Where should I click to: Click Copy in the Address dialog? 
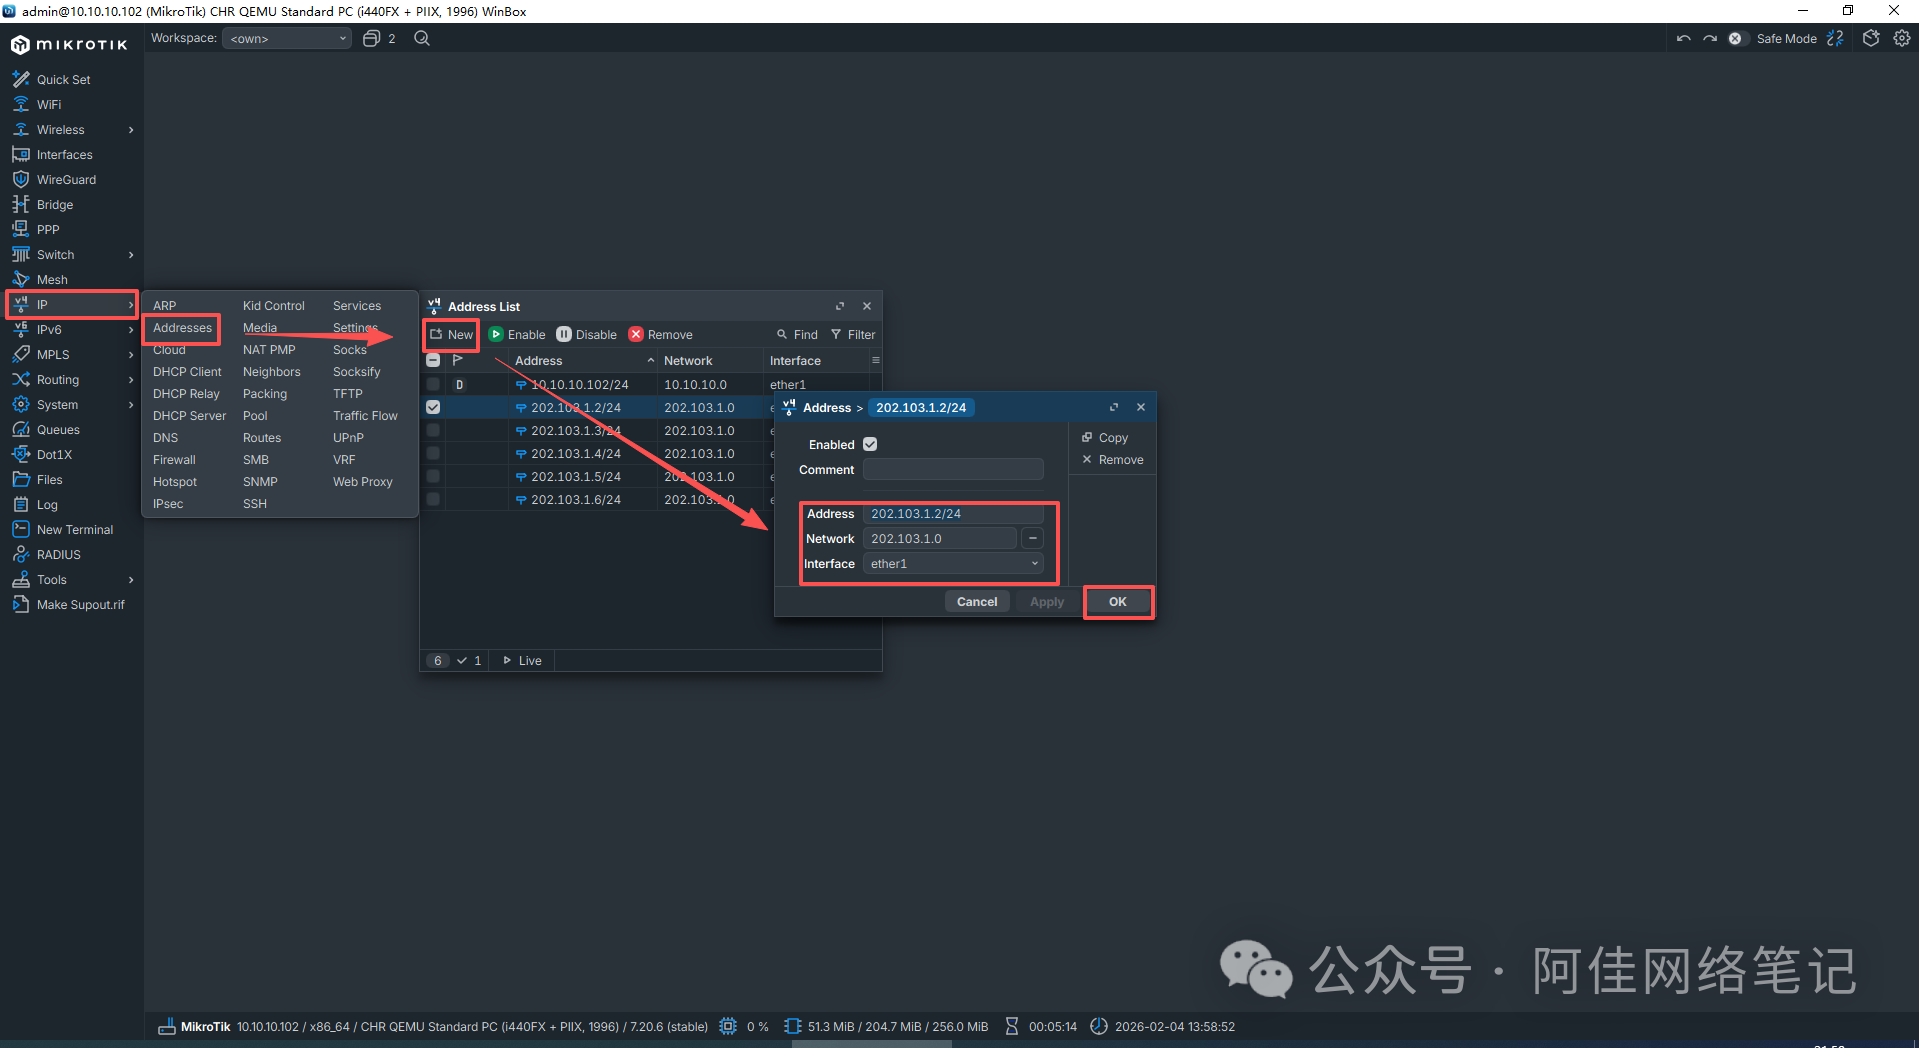(x=1105, y=438)
